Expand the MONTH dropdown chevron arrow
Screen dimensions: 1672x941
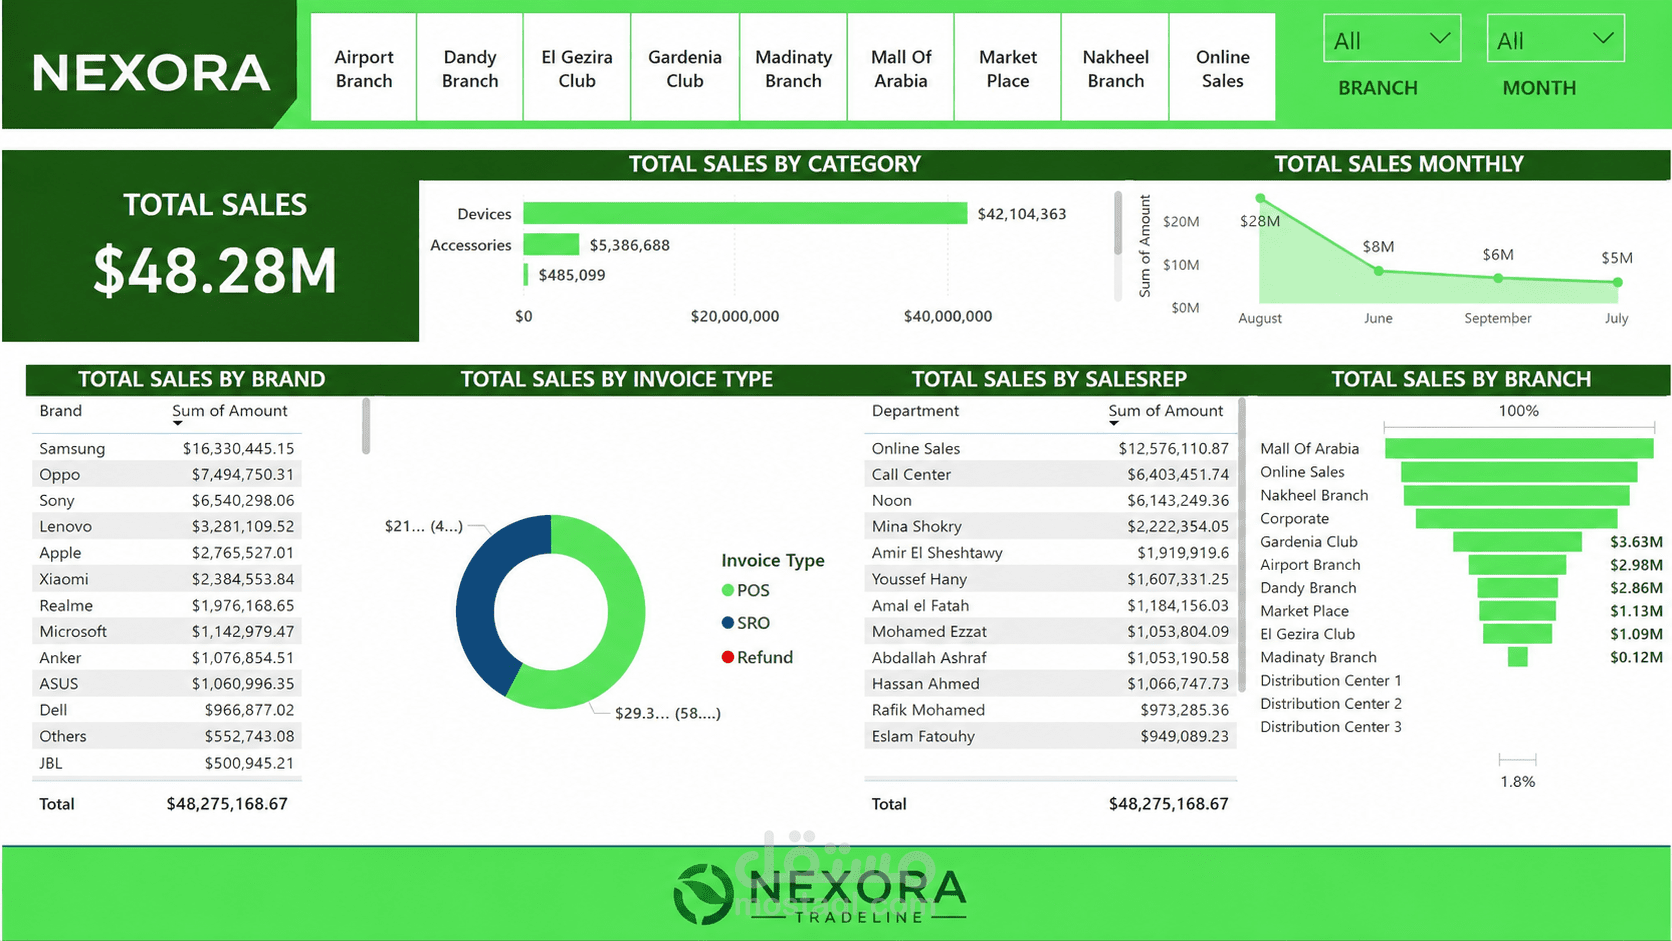[x=1603, y=38]
